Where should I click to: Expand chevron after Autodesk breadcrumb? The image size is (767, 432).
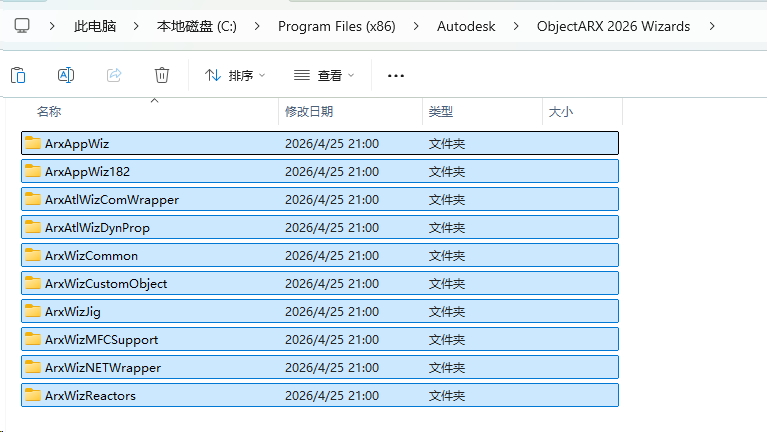click(516, 26)
